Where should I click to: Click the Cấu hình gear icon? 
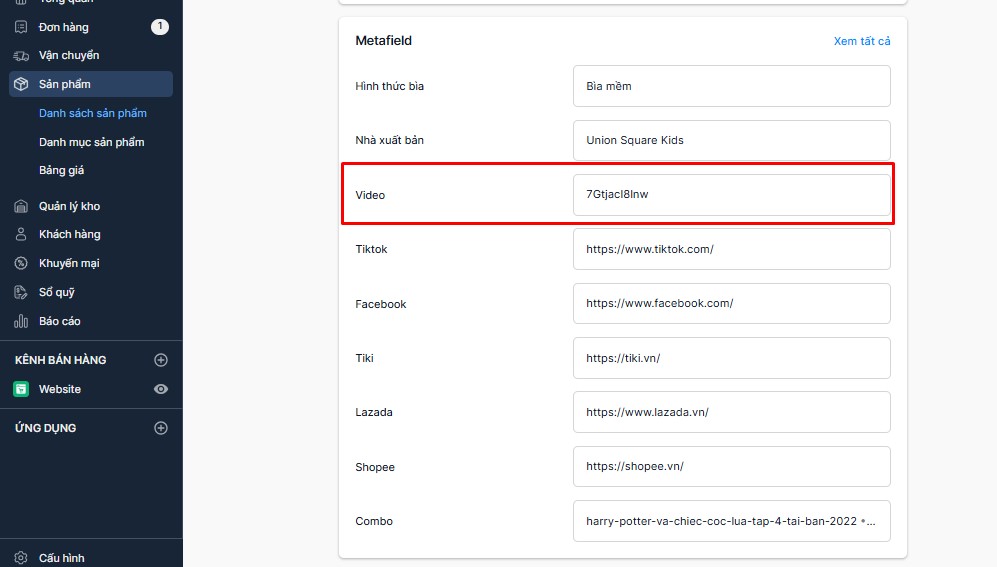(x=21, y=557)
